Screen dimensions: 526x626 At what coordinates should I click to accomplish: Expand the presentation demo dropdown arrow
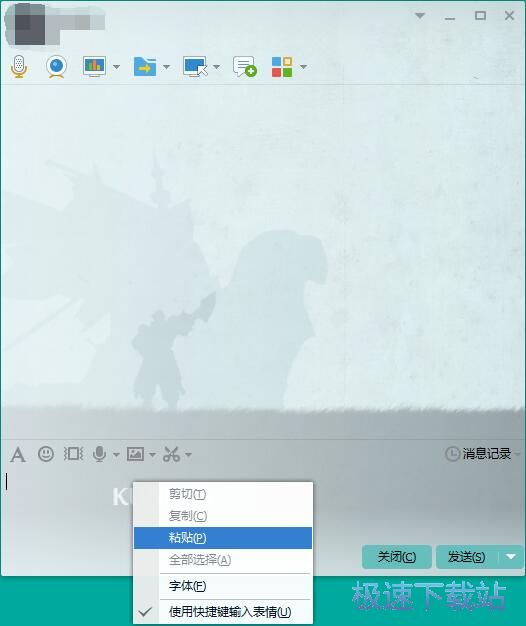[x=116, y=67]
